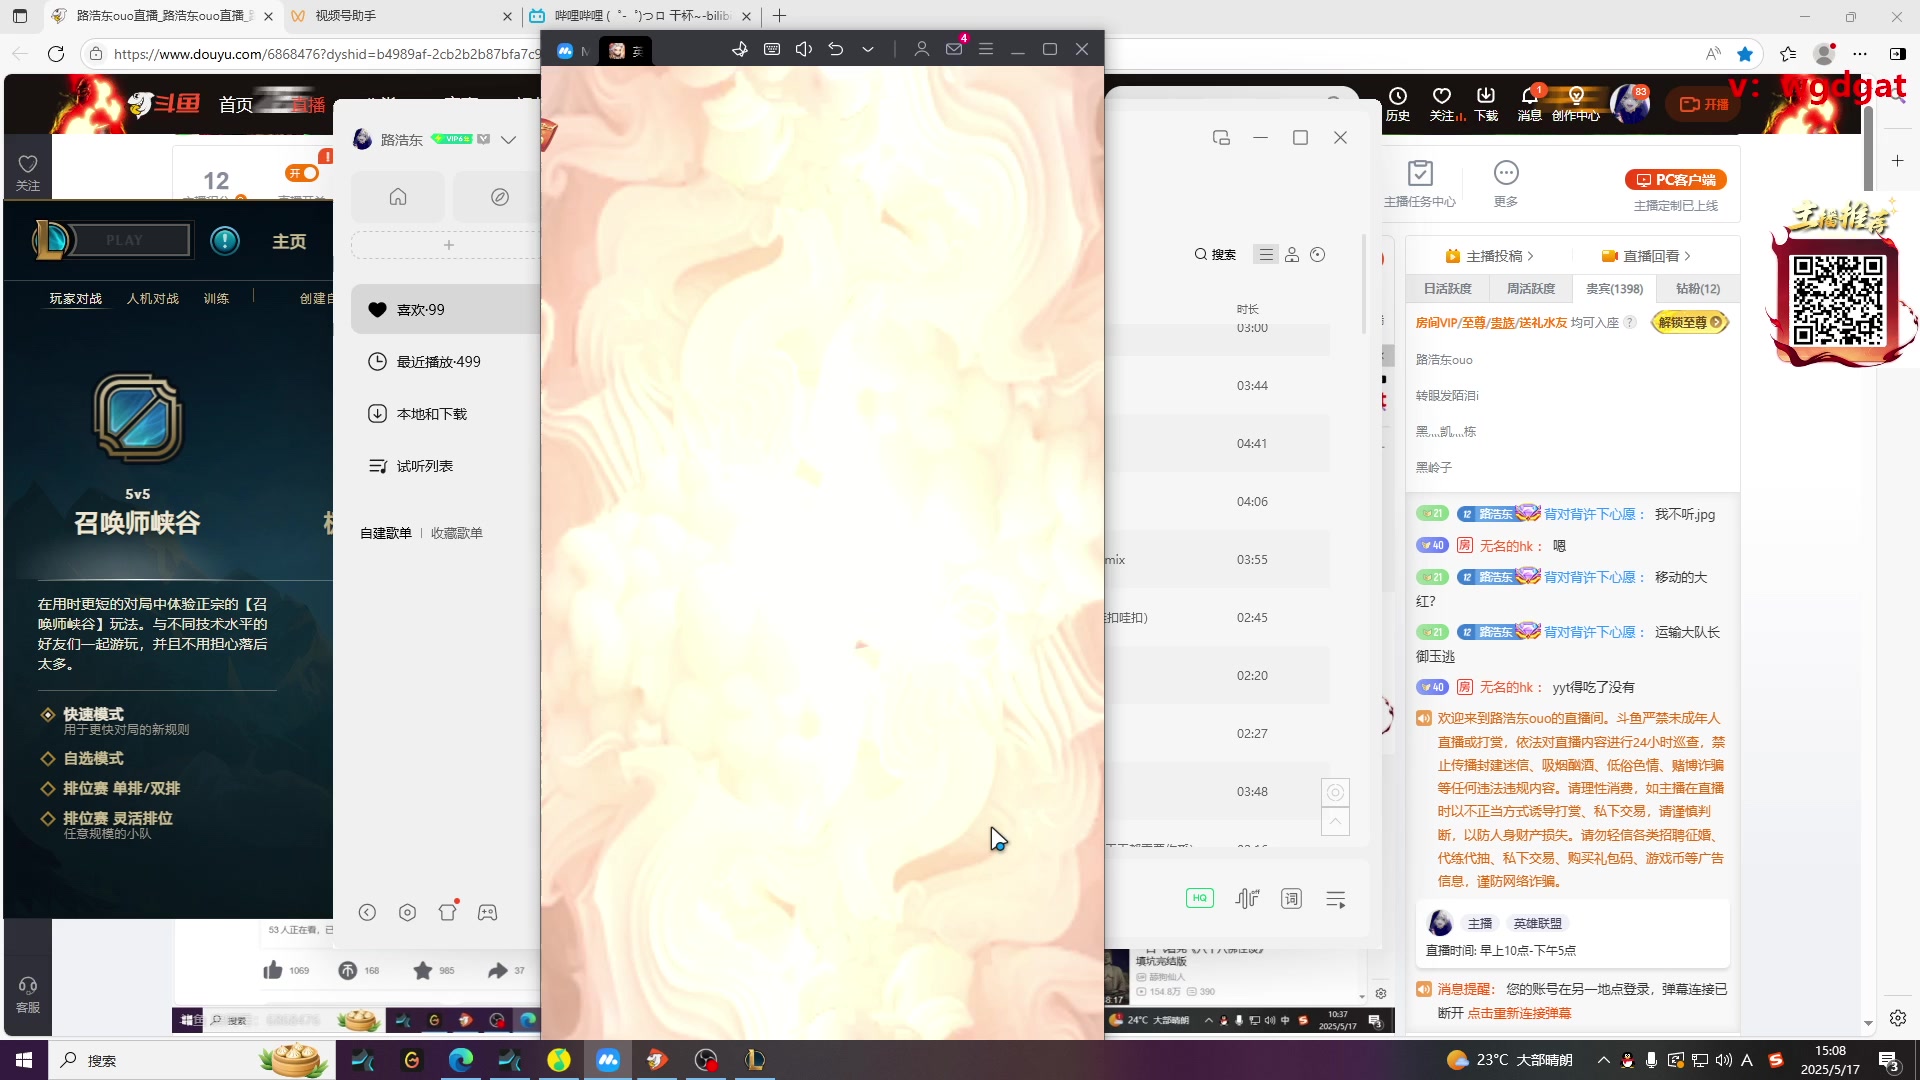
Task: Select 排位赛 单排/双排 mode option
Action: (122, 789)
